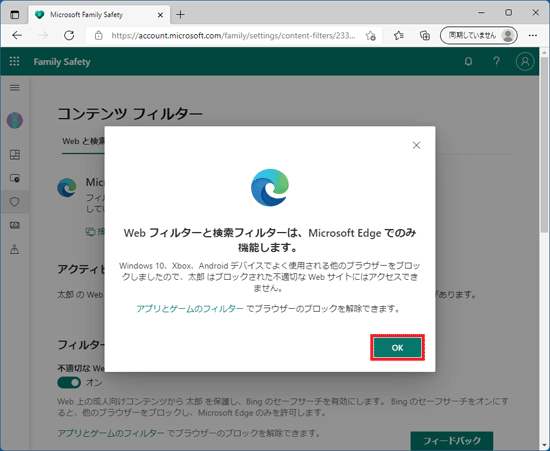Open overview dashboard sidebar icon
The image size is (550, 451).
[x=15, y=155]
